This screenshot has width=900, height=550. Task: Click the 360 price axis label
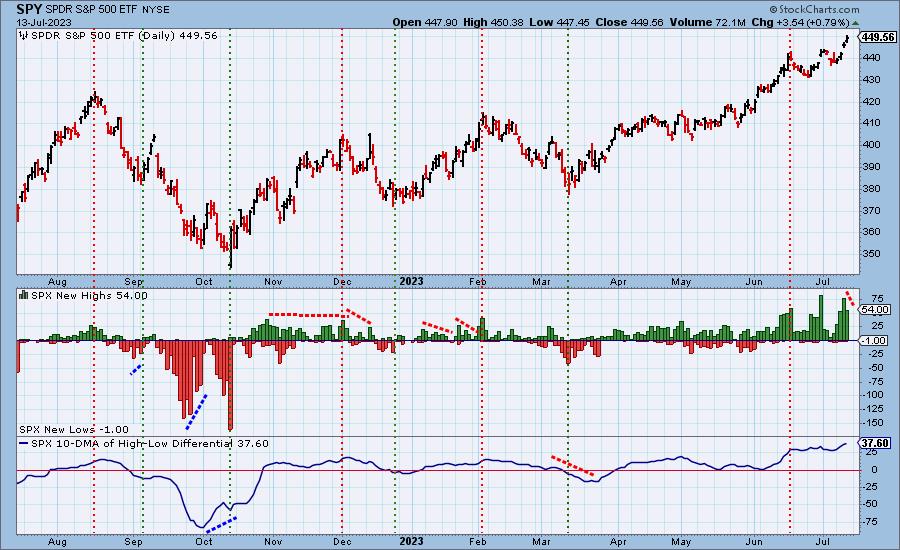coord(872,231)
